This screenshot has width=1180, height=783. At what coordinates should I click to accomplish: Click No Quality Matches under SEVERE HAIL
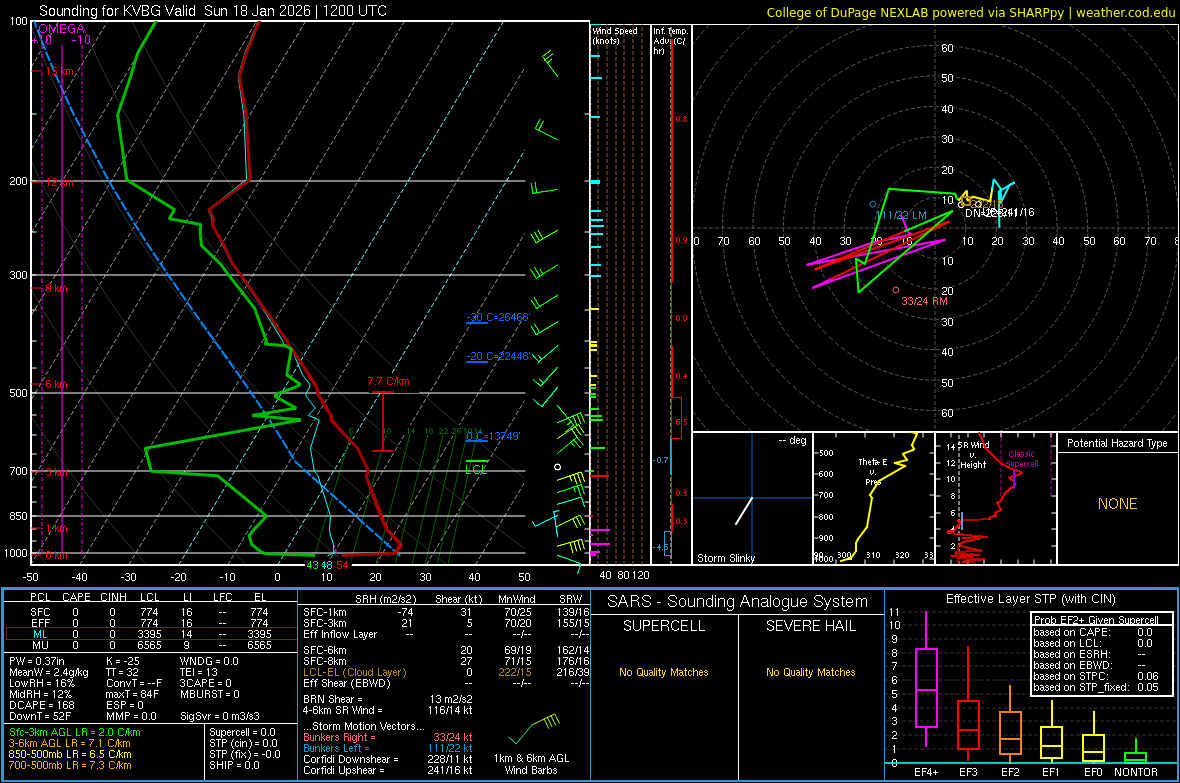click(x=810, y=672)
